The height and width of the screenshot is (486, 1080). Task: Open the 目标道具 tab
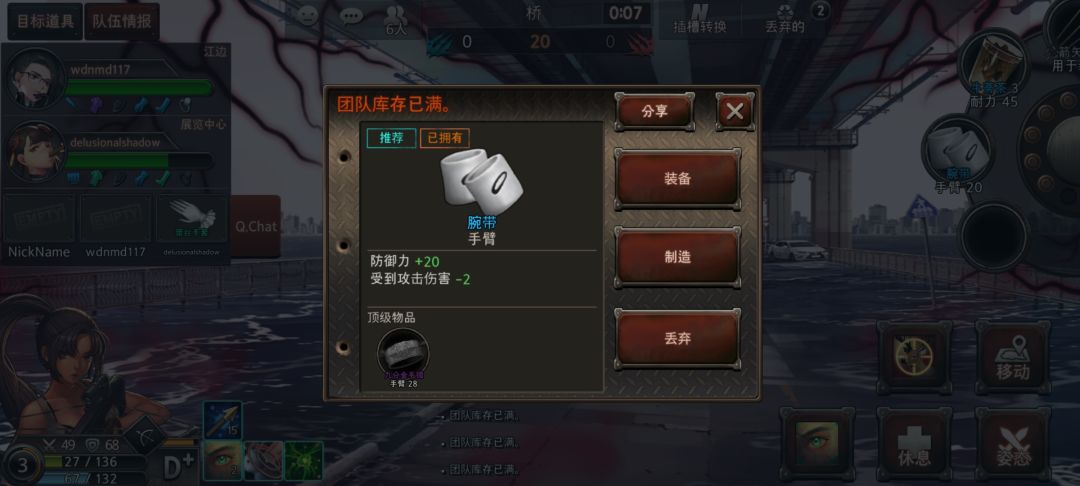click(x=45, y=21)
